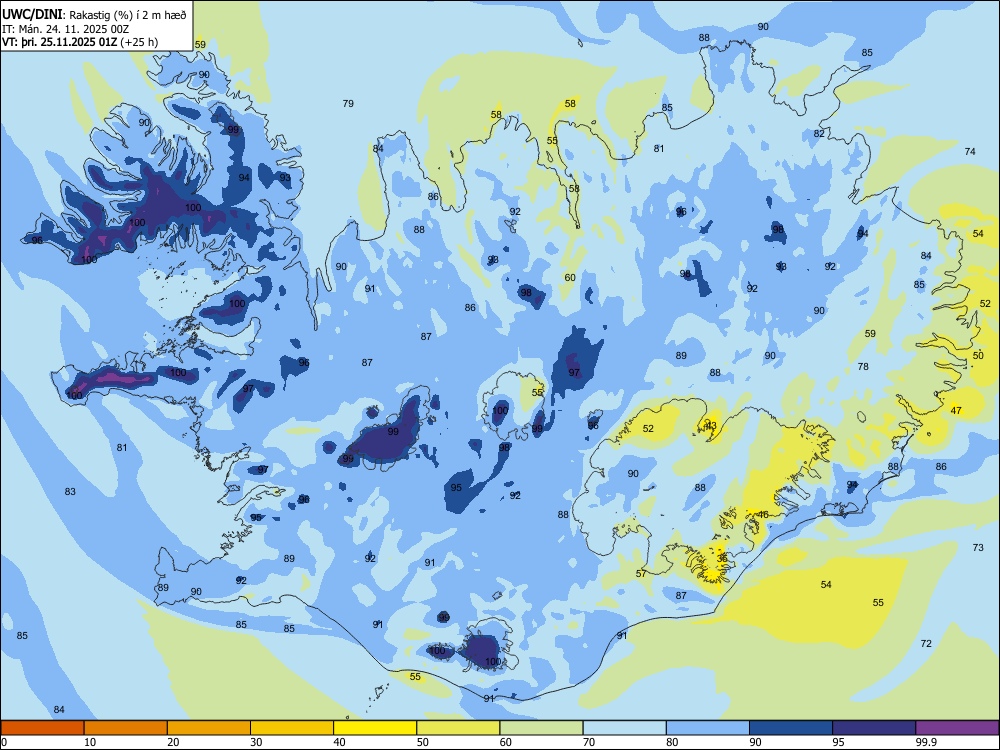Click the '95' legend scale label

pos(838,742)
